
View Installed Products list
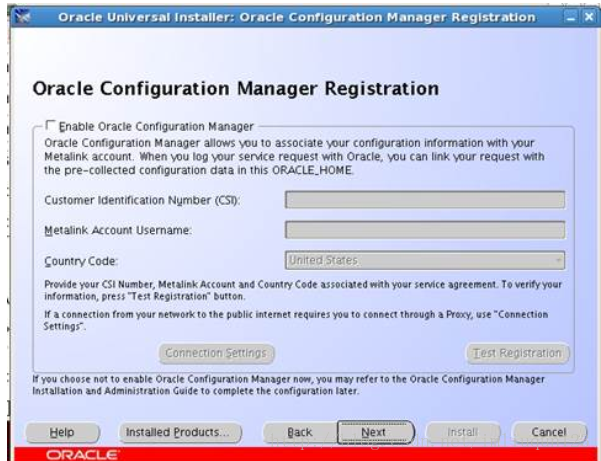click(x=180, y=432)
